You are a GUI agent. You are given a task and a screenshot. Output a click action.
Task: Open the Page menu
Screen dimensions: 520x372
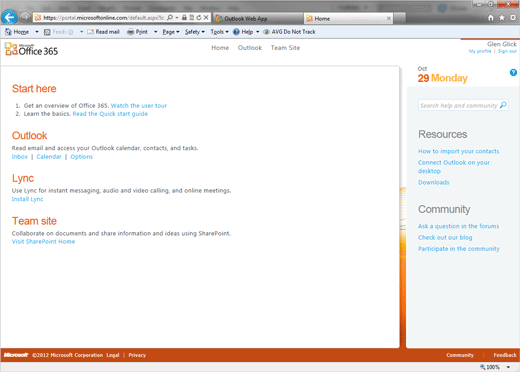(x=171, y=32)
